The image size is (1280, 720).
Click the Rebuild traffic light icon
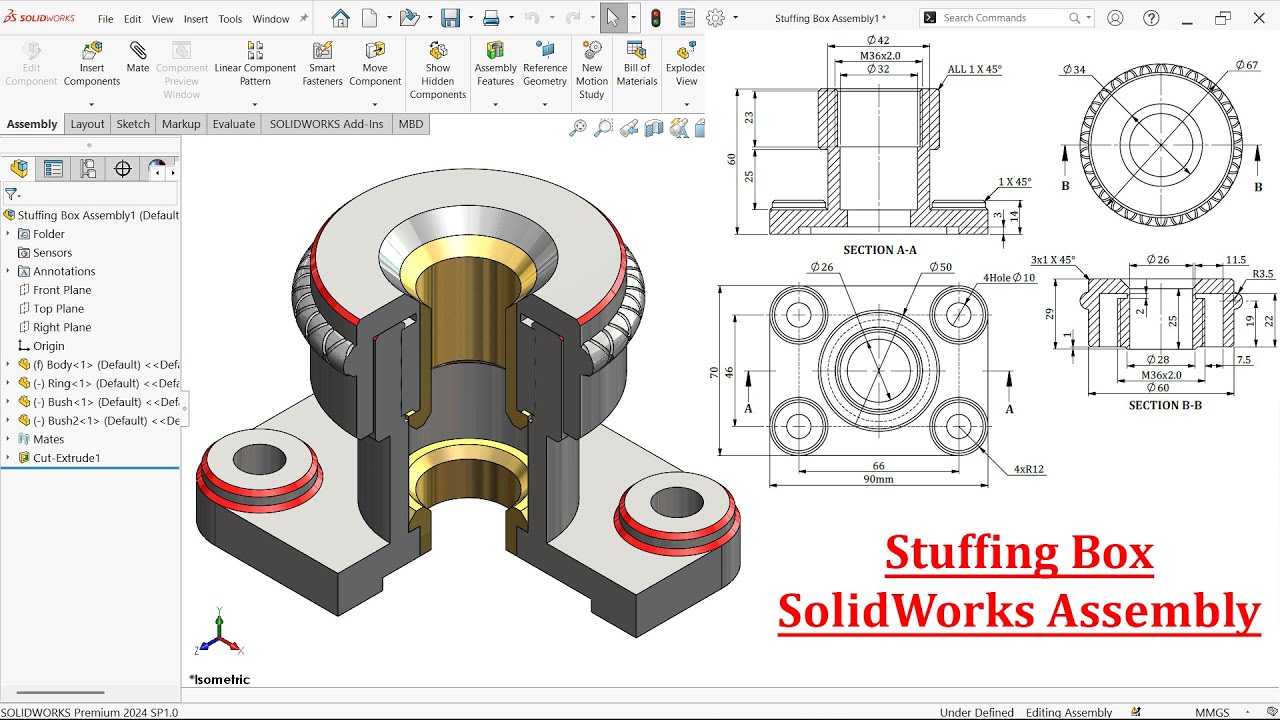click(656, 18)
